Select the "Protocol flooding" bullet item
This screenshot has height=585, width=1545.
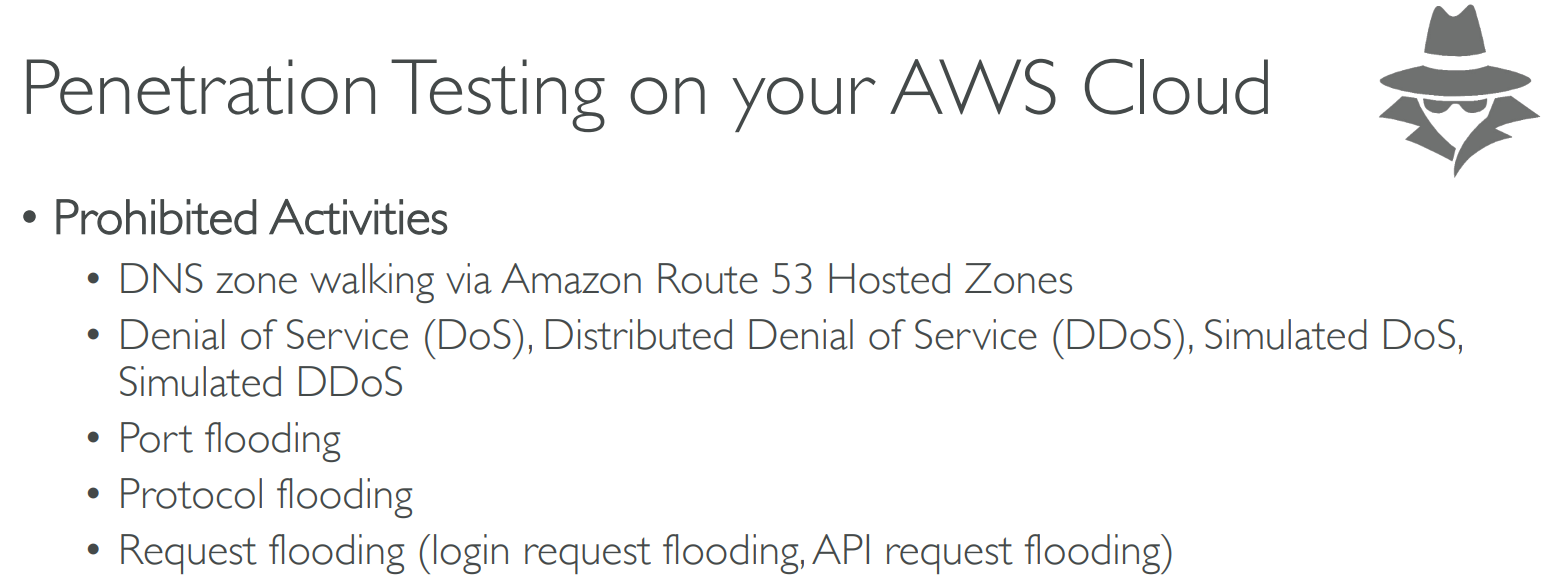pyautogui.click(x=266, y=495)
